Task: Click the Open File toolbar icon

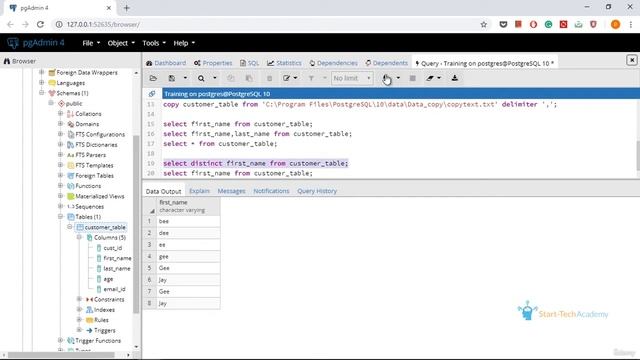Action: coord(153,78)
